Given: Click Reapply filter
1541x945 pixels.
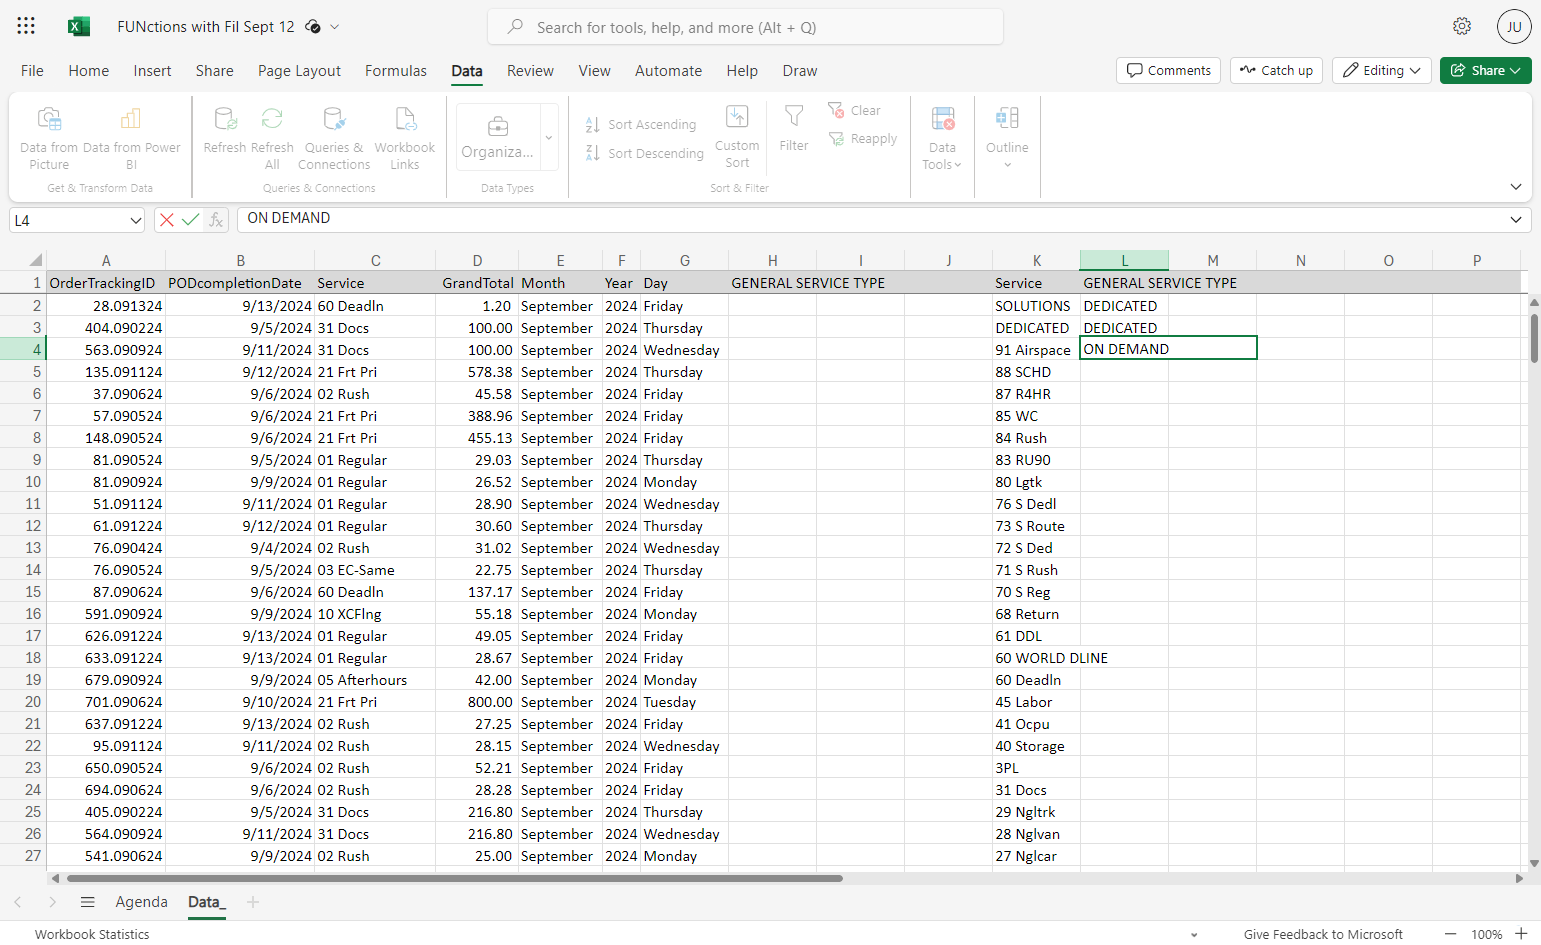Looking at the screenshot, I should 863,139.
